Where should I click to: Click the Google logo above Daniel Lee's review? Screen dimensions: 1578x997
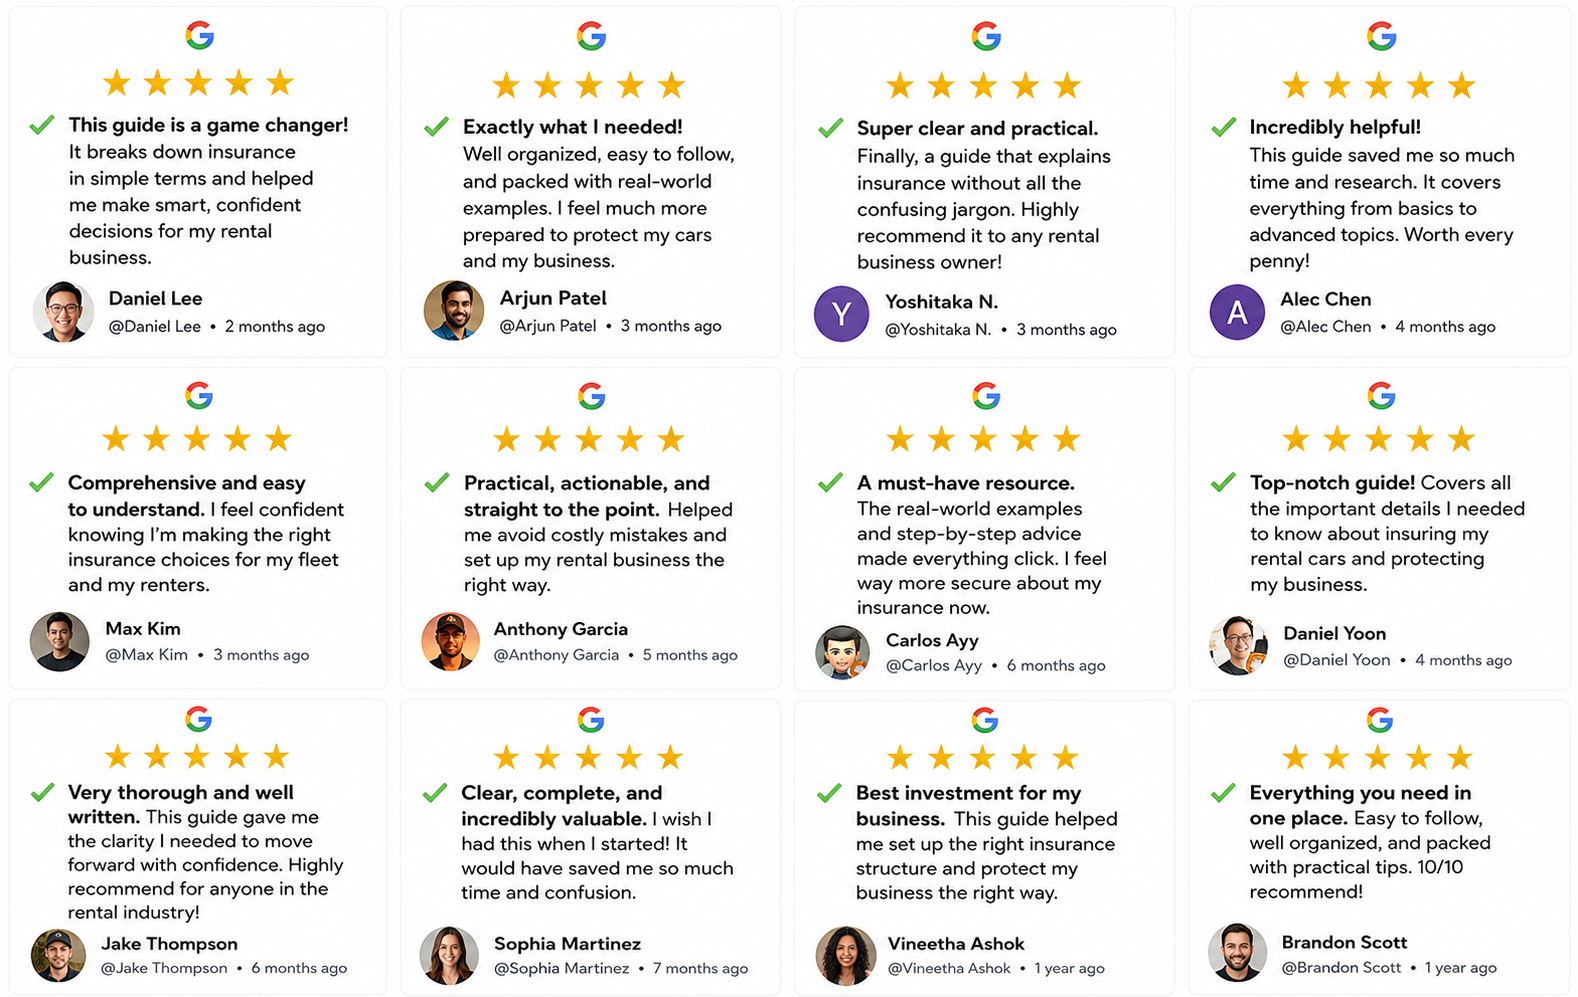pyautogui.click(x=199, y=36)
